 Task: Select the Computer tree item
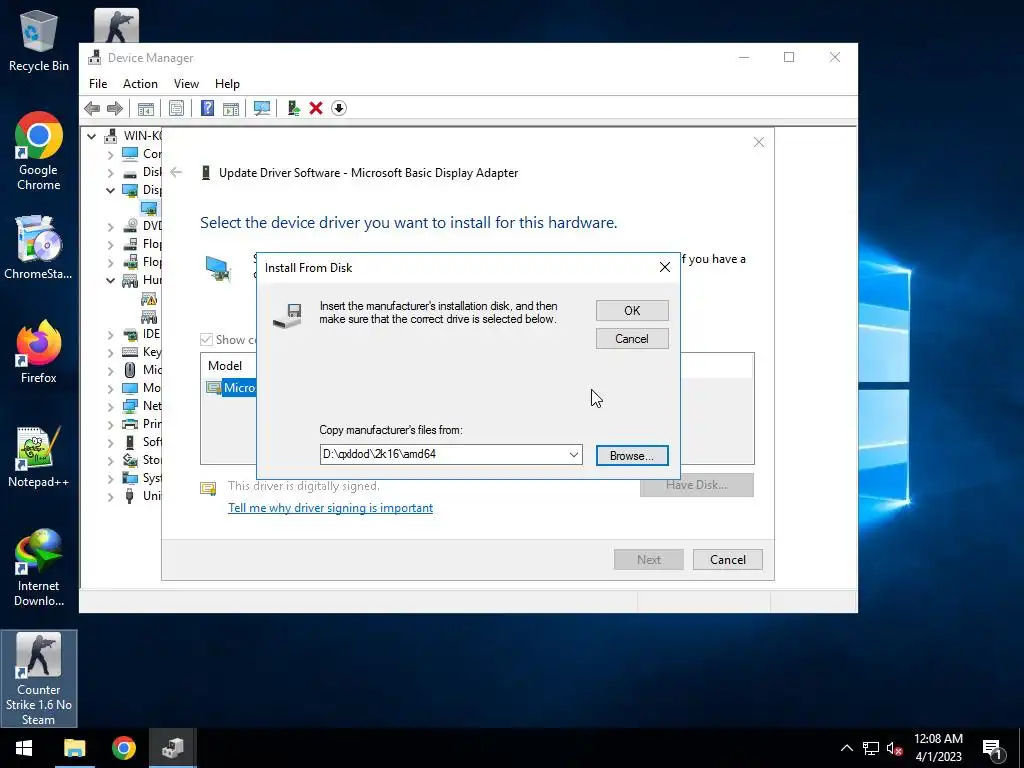point(142,153)
